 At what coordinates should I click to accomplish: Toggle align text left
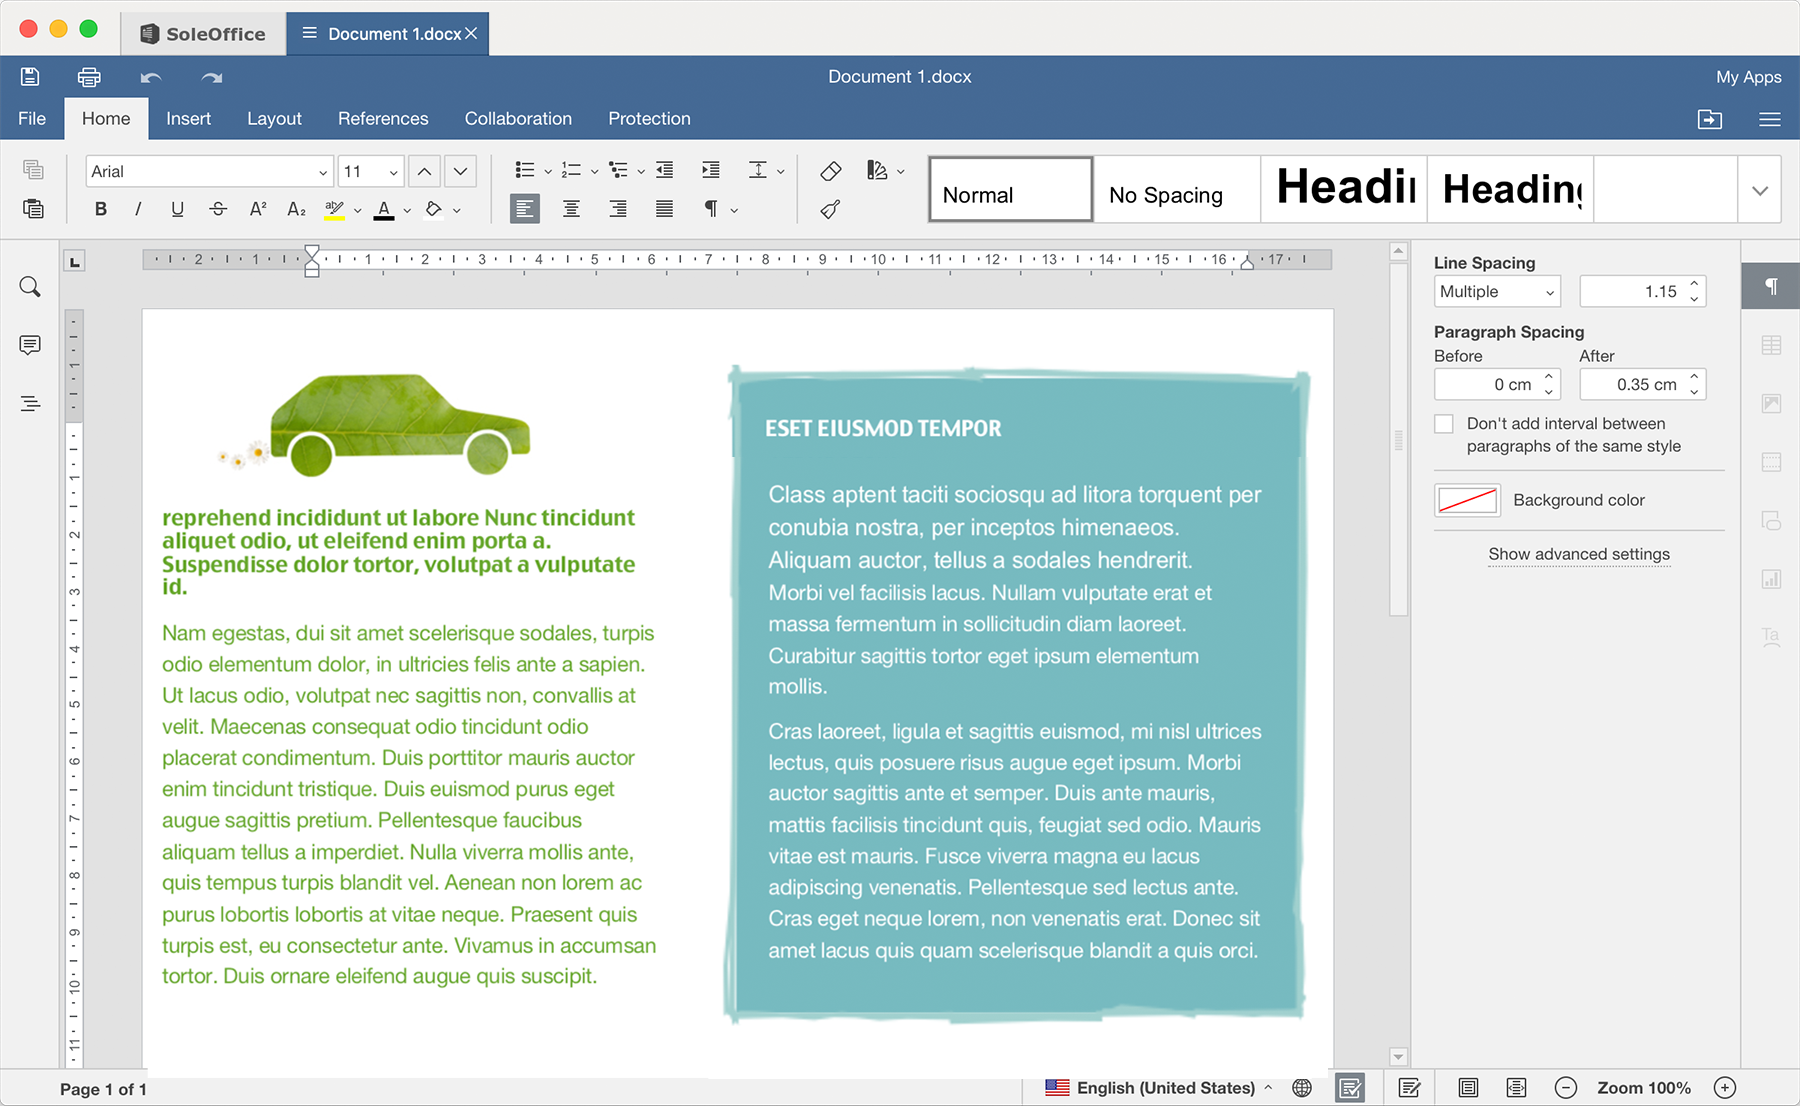(525, 209)
